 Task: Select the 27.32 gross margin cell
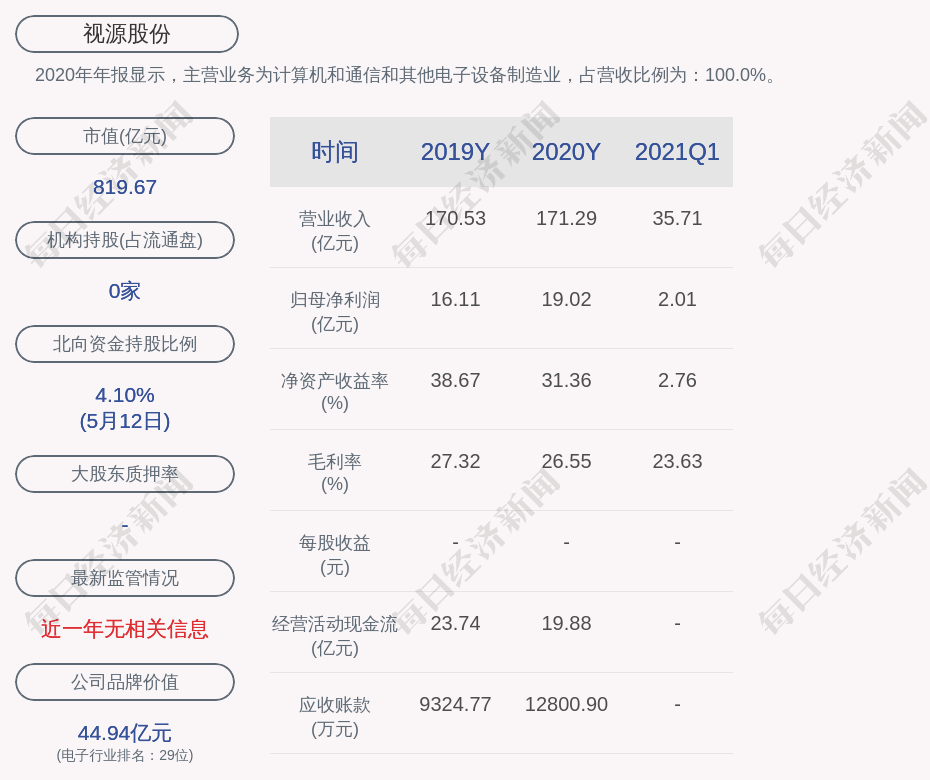(455, 461)
